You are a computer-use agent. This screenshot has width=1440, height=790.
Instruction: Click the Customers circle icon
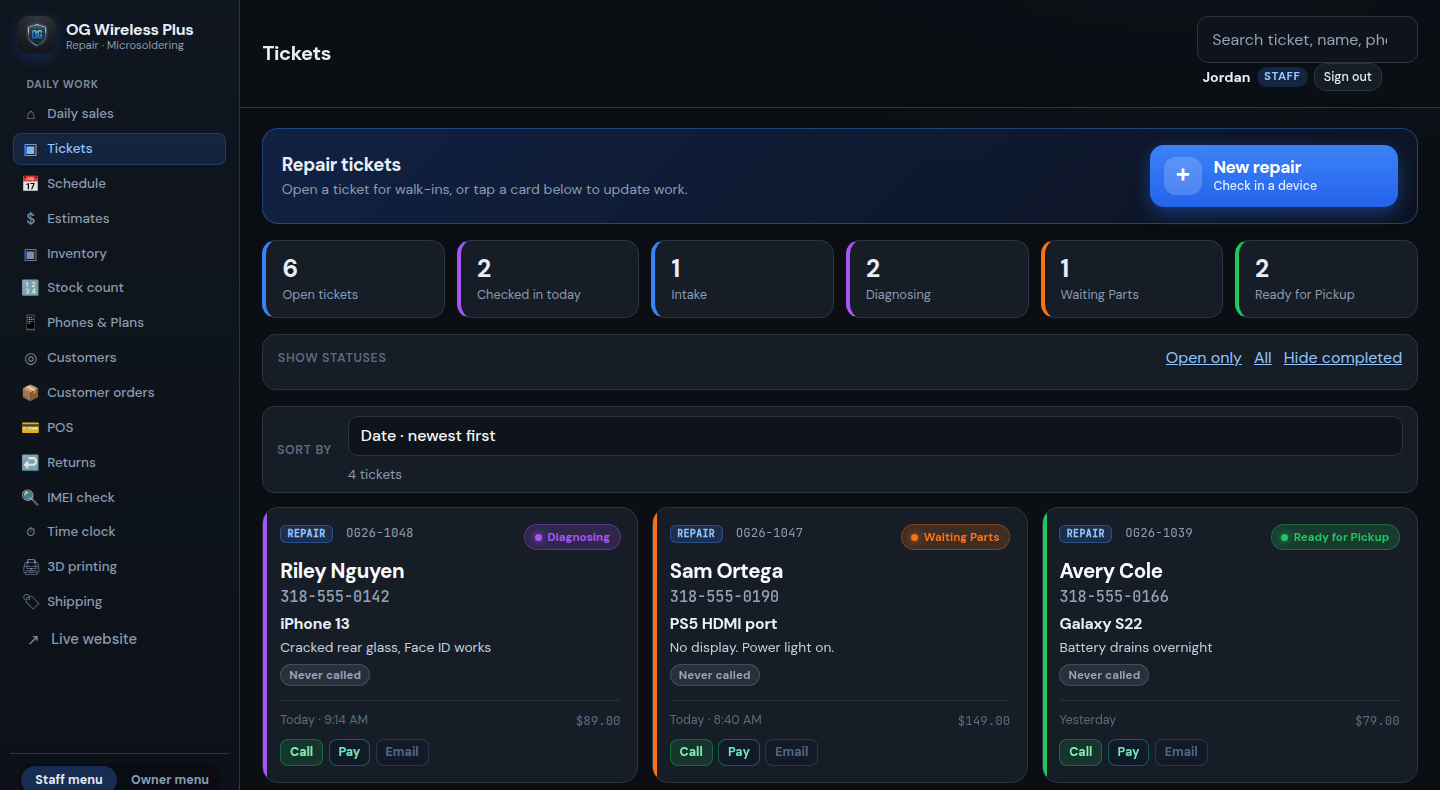[30, 358]
